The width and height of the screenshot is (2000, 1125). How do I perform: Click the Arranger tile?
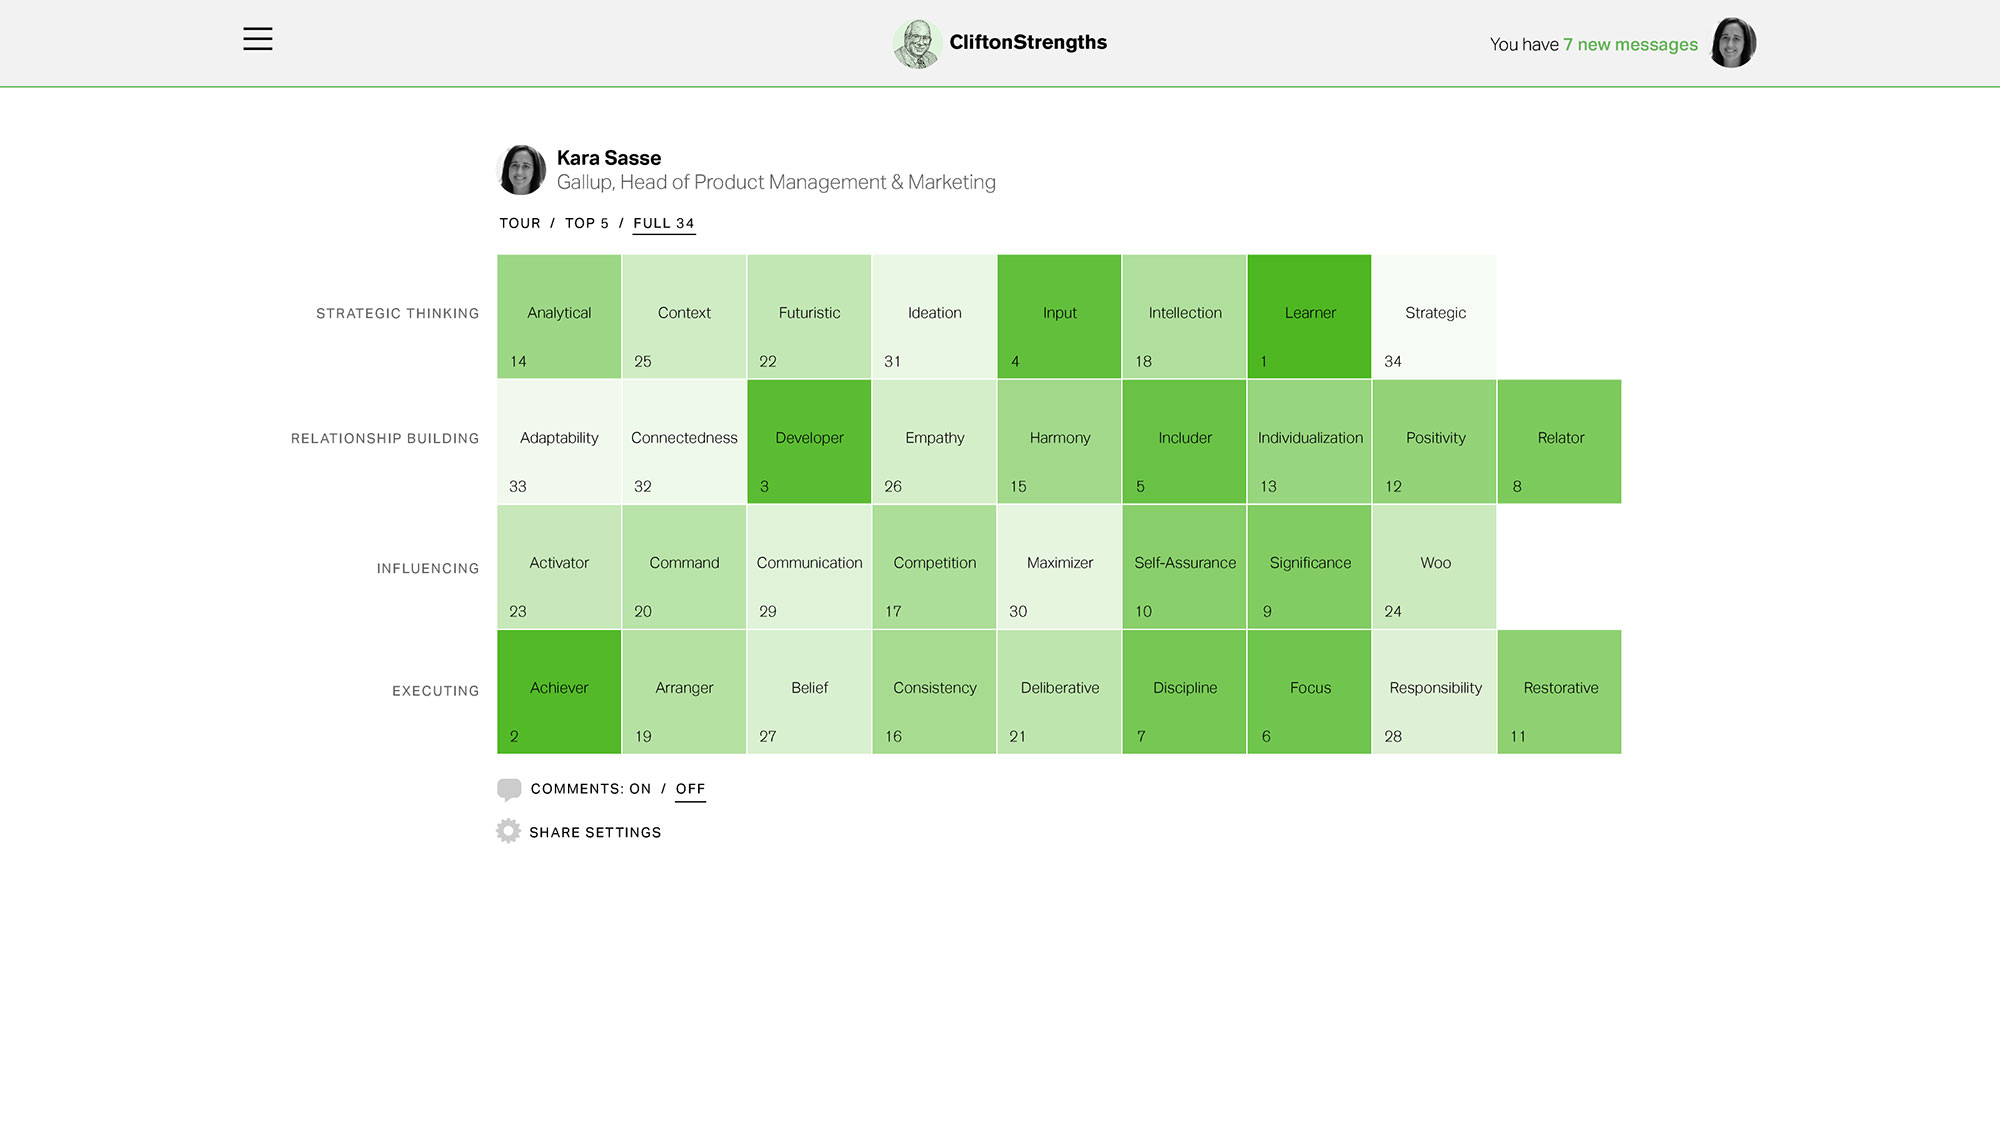tap(684, 692)
